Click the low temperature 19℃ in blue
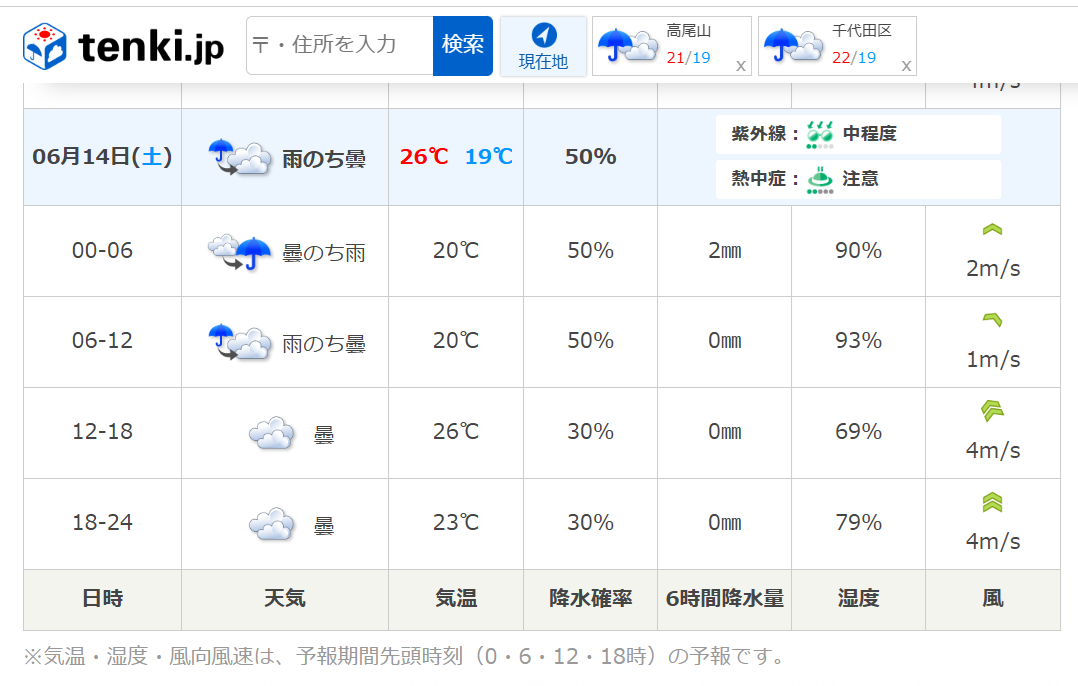Viewport: 1078px width, 686px height. [x=489, y=157]
